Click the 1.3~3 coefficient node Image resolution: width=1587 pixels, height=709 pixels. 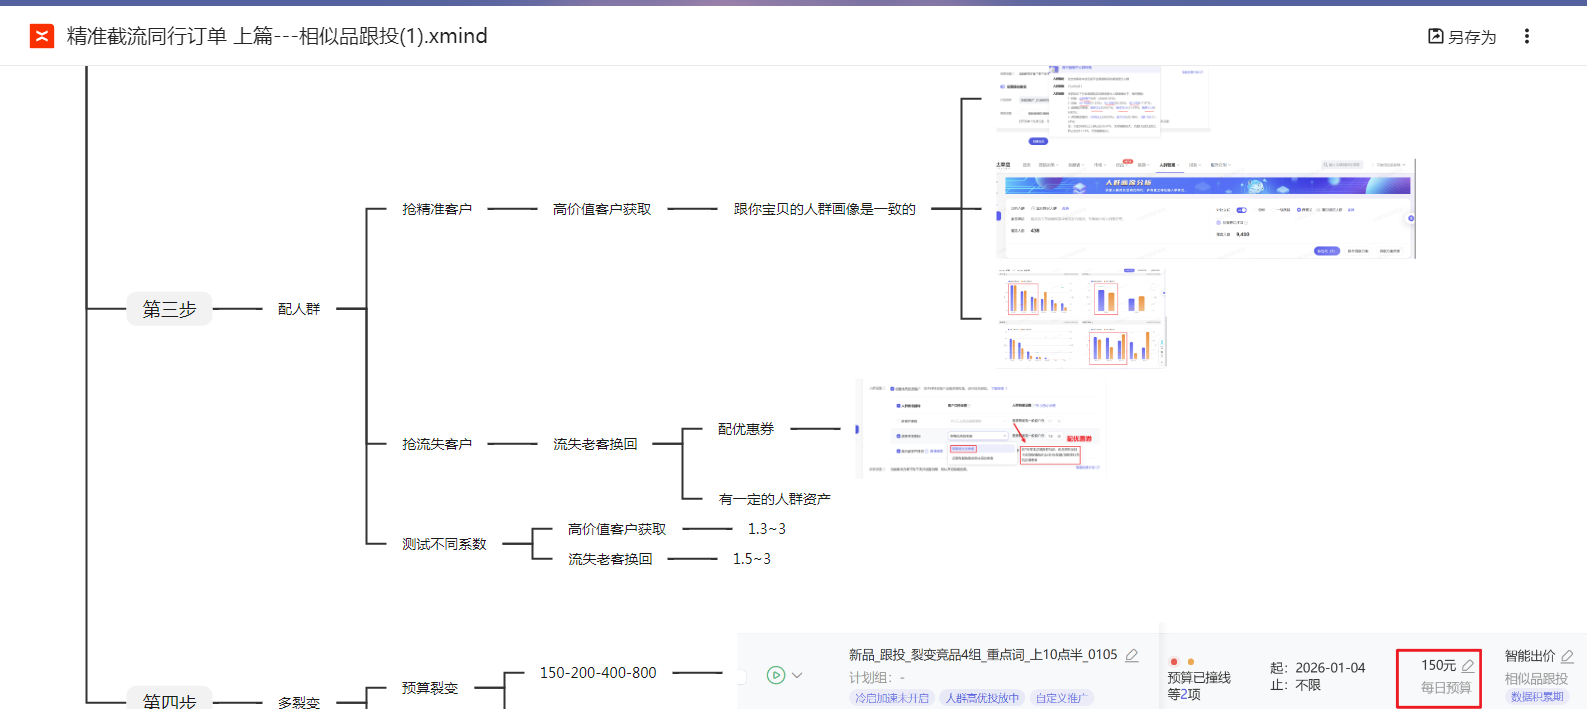click(766, 529)
